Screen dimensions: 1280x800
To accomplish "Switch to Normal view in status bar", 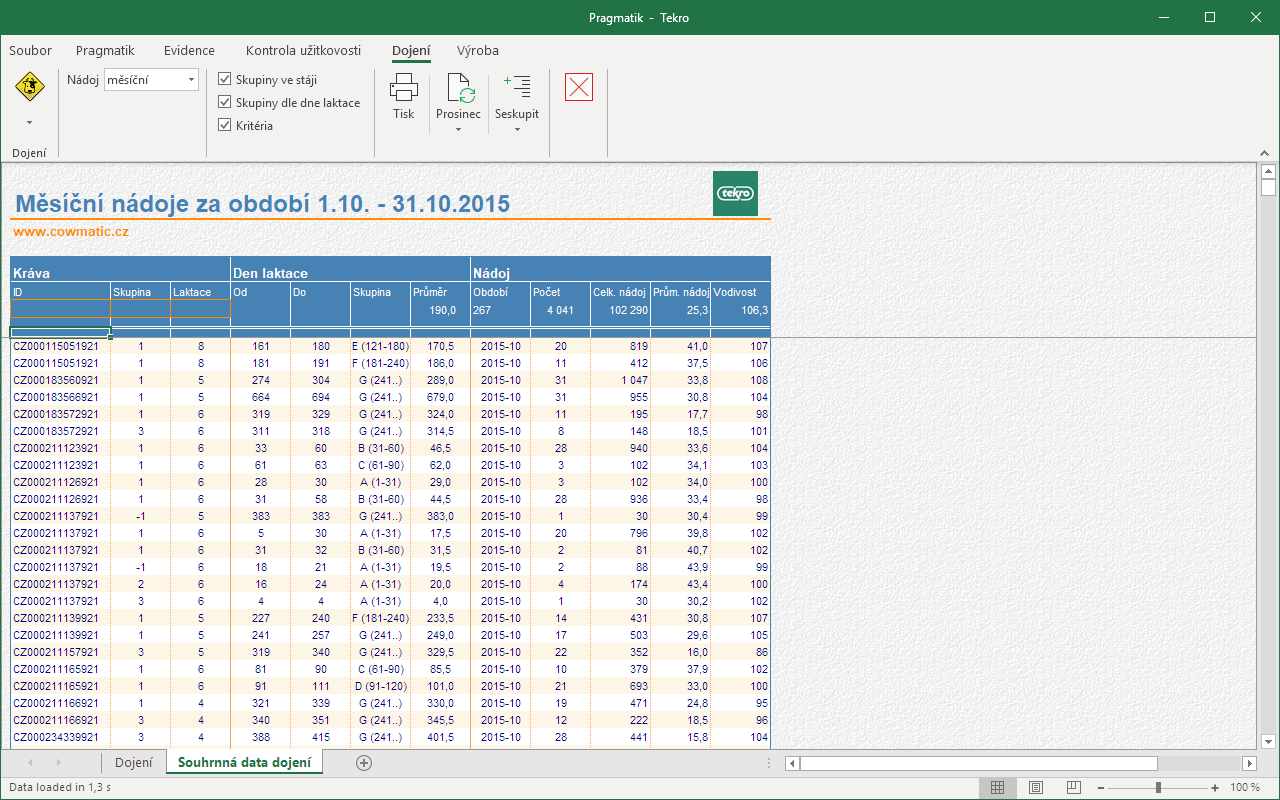I will 997,787.
